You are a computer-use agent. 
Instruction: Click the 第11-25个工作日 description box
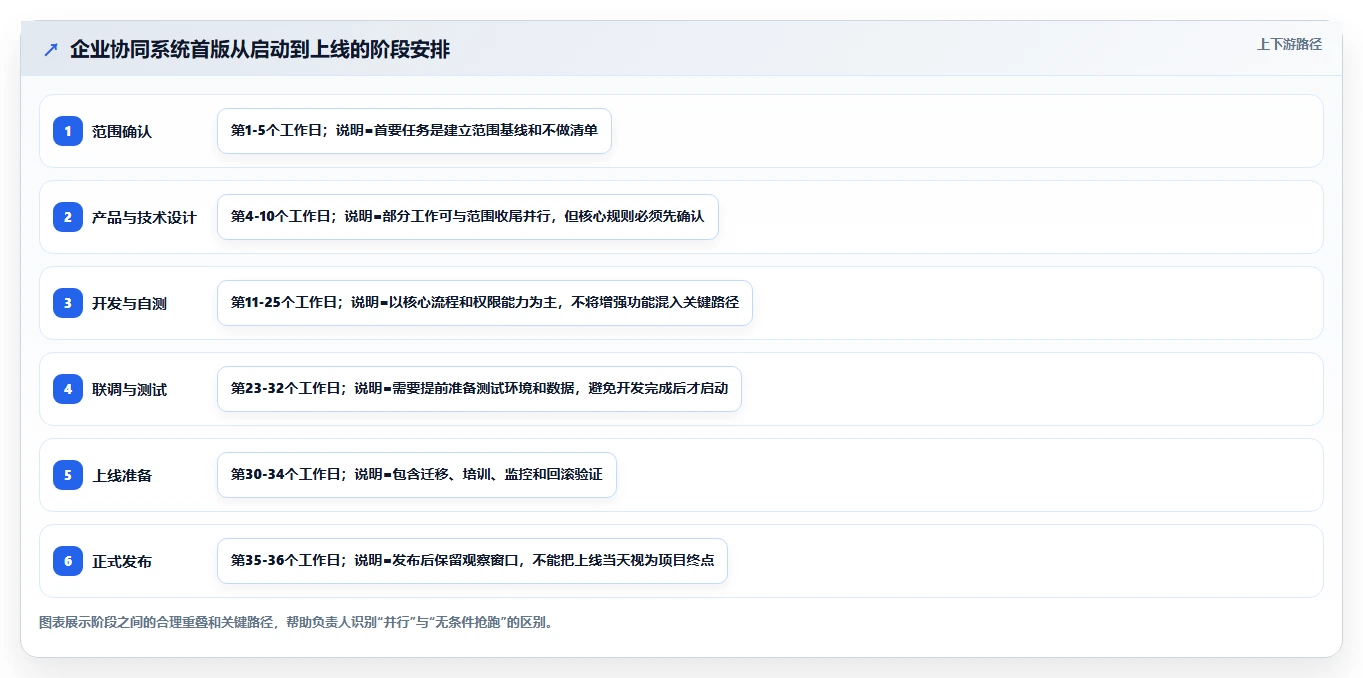(485, 303)
